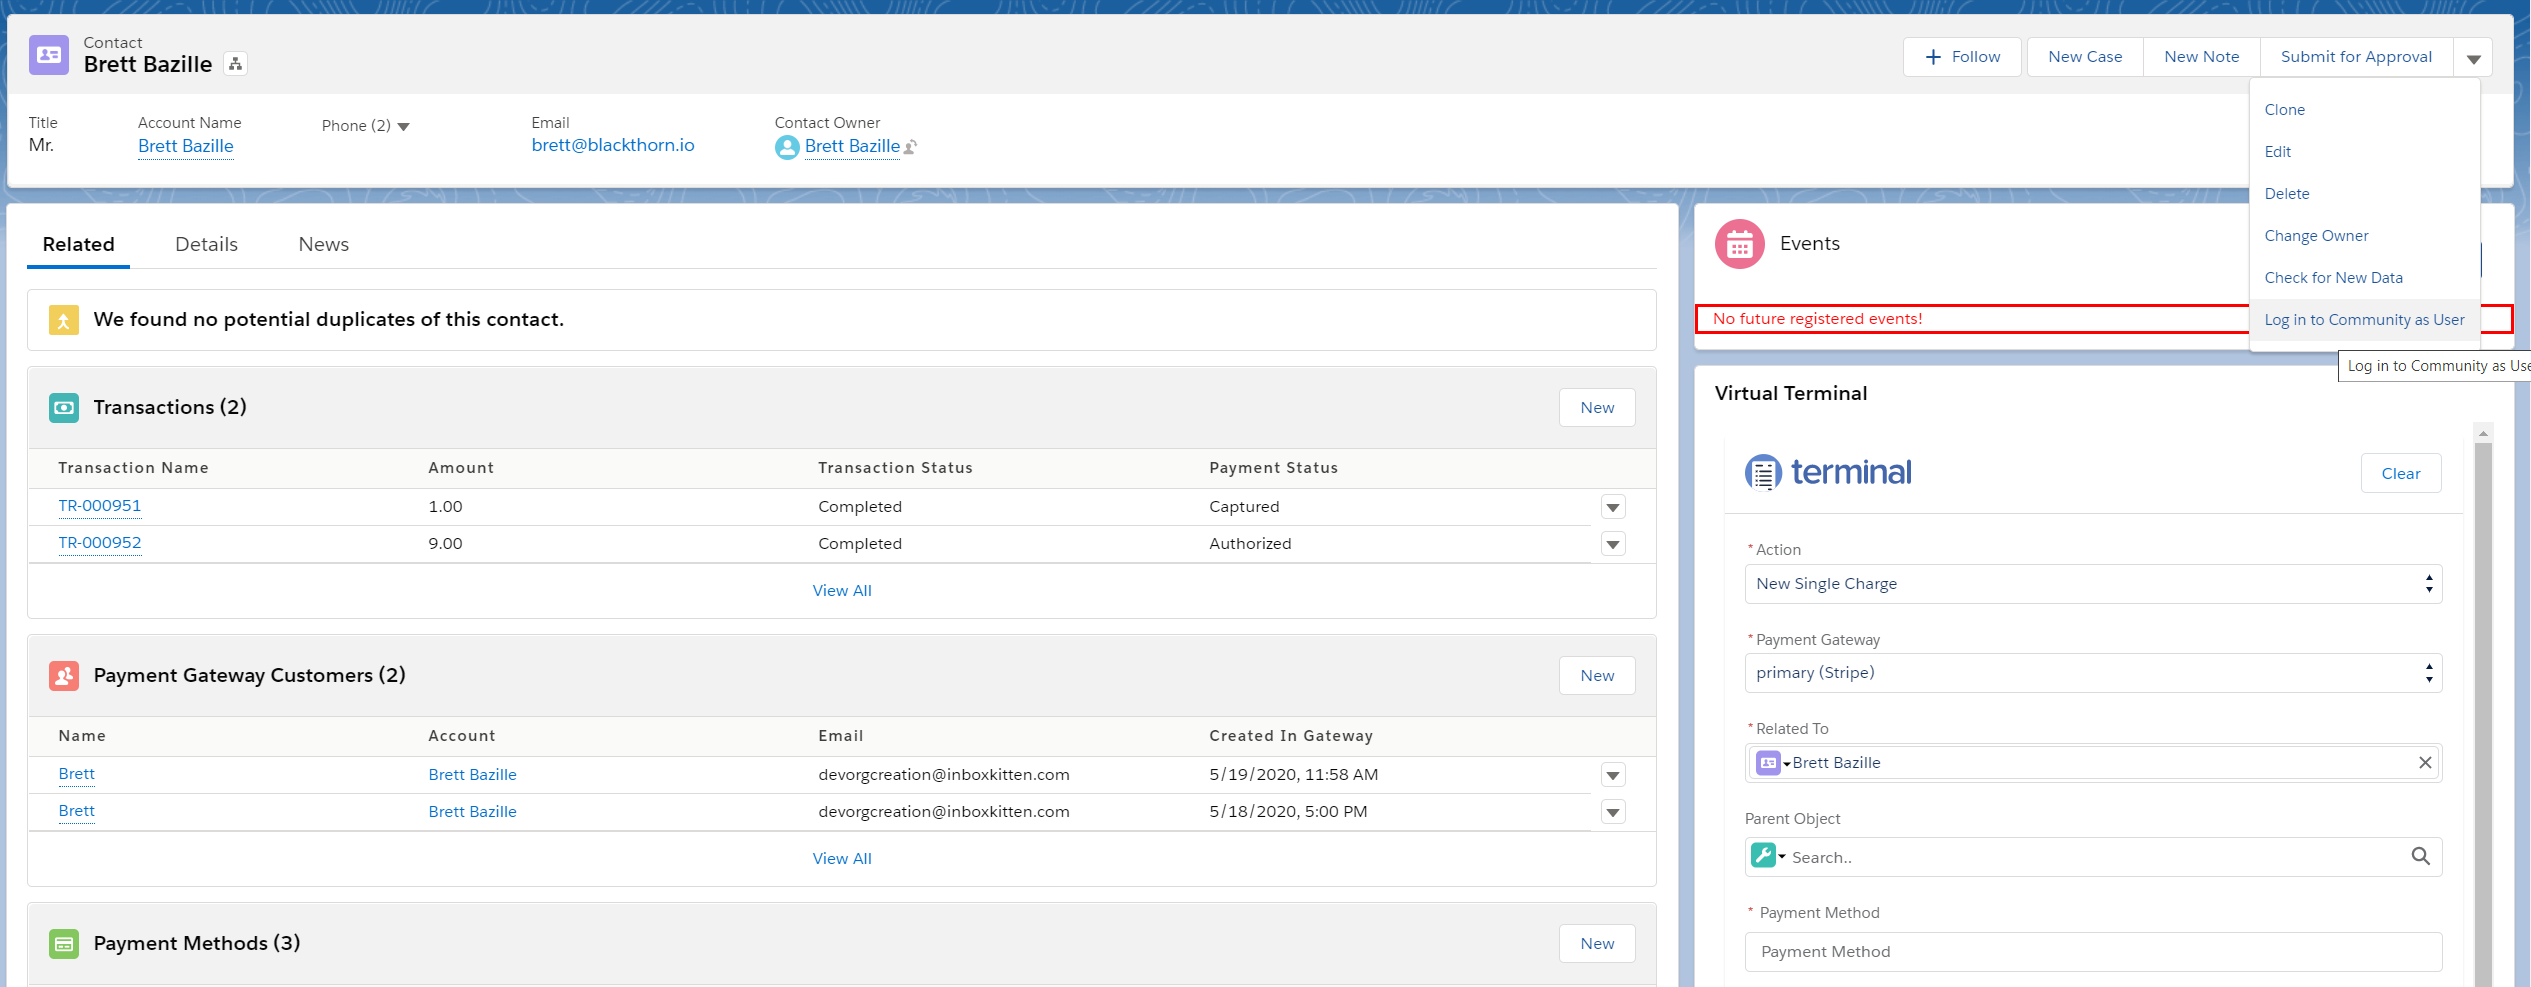
Task: Click the Transactions related list icon
Action: click(64, 408)
